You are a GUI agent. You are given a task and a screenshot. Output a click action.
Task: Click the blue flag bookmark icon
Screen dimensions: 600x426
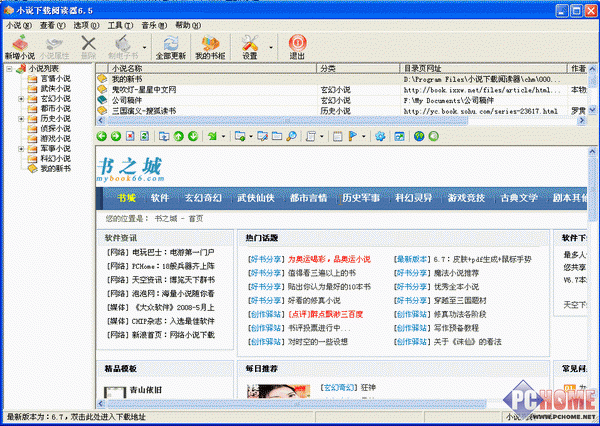[x=353, y=136]
